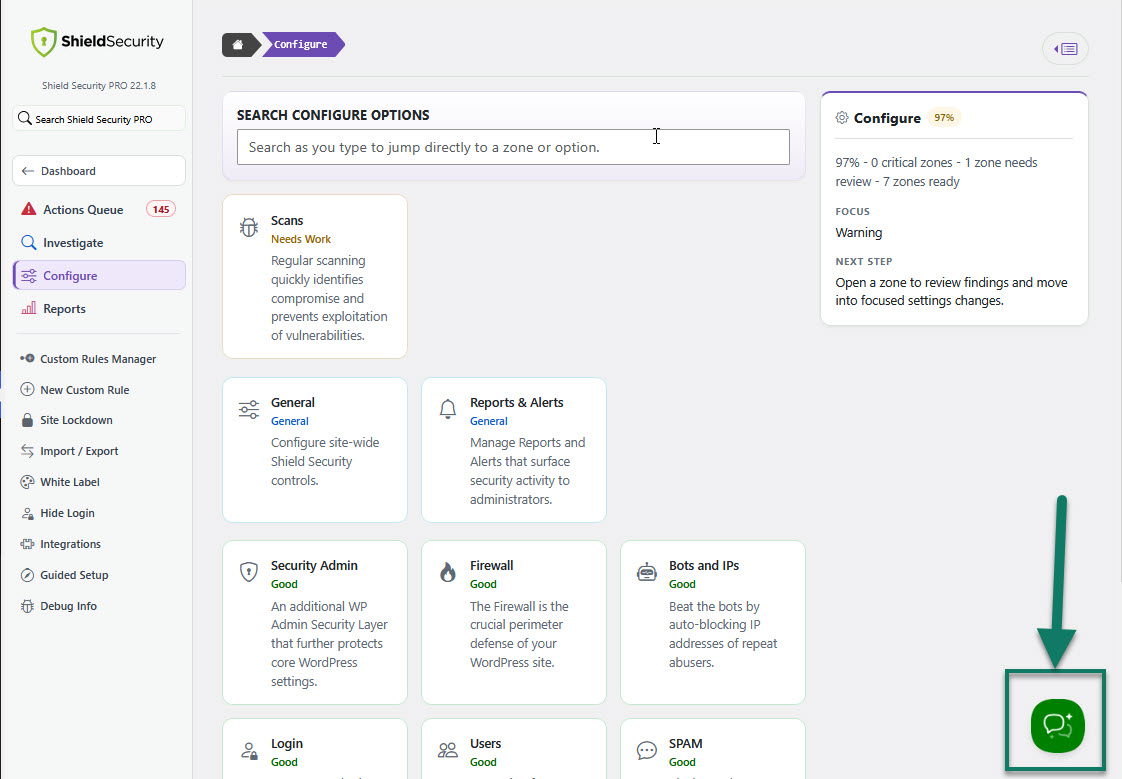The width and height of the screenshot is (1122, 779).
Task: Click 'Shield Security PRO 22.1.8' version text
Action: pyautogui.click(x=99, y=85)
